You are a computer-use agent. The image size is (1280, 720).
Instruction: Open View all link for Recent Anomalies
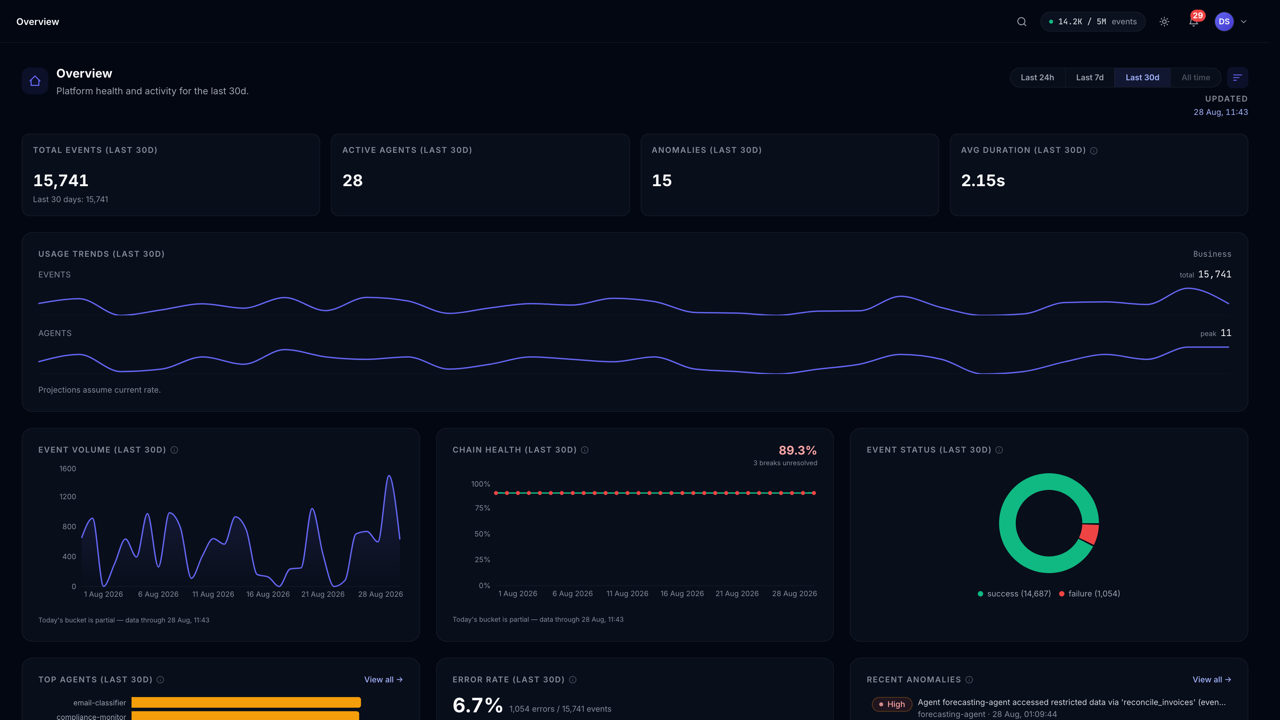click(1211, 680)
